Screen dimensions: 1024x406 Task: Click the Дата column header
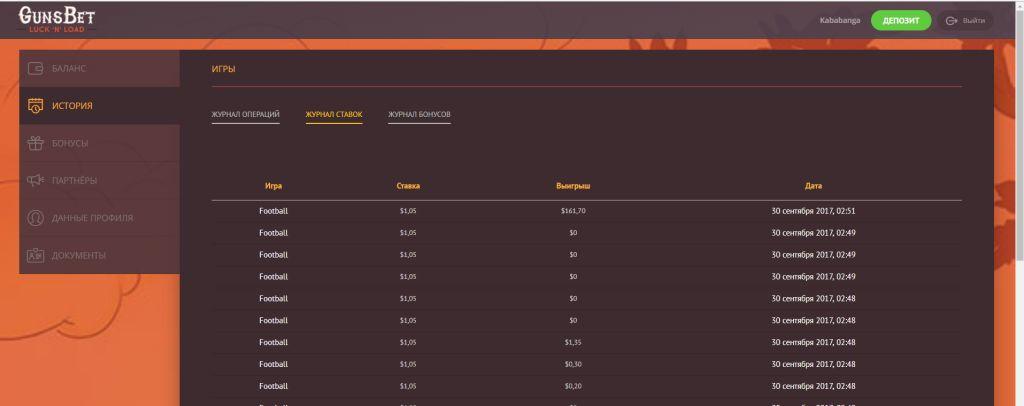pos(813,186)
